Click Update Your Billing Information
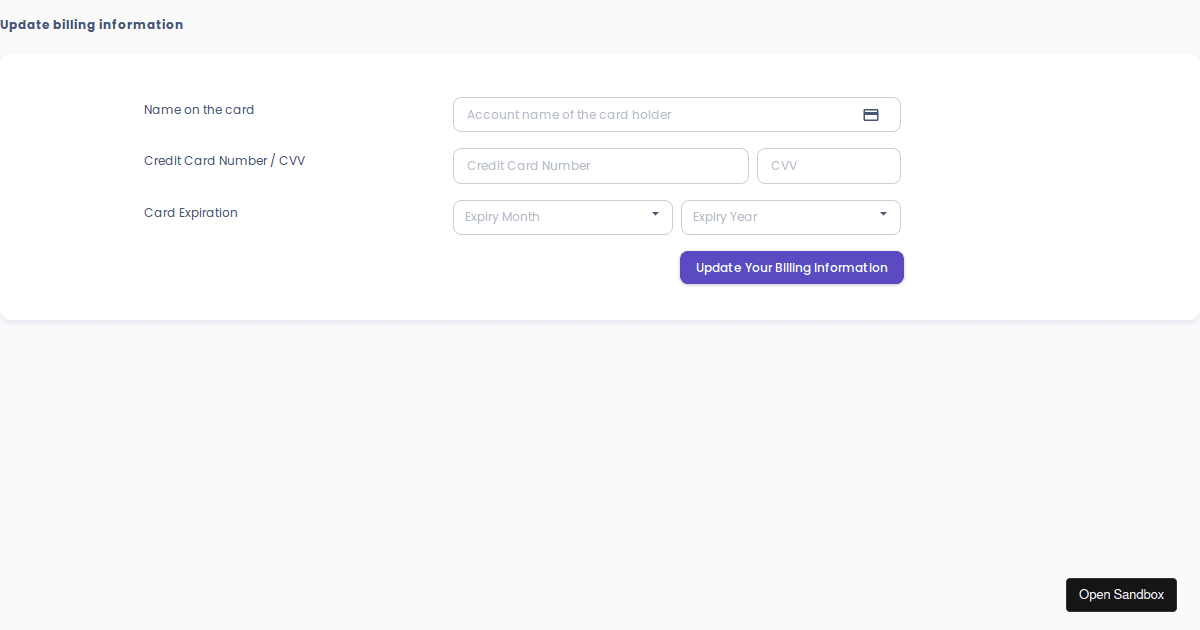Image resolution: width=1200 pixels, height=630 pixels. (791, 267)
